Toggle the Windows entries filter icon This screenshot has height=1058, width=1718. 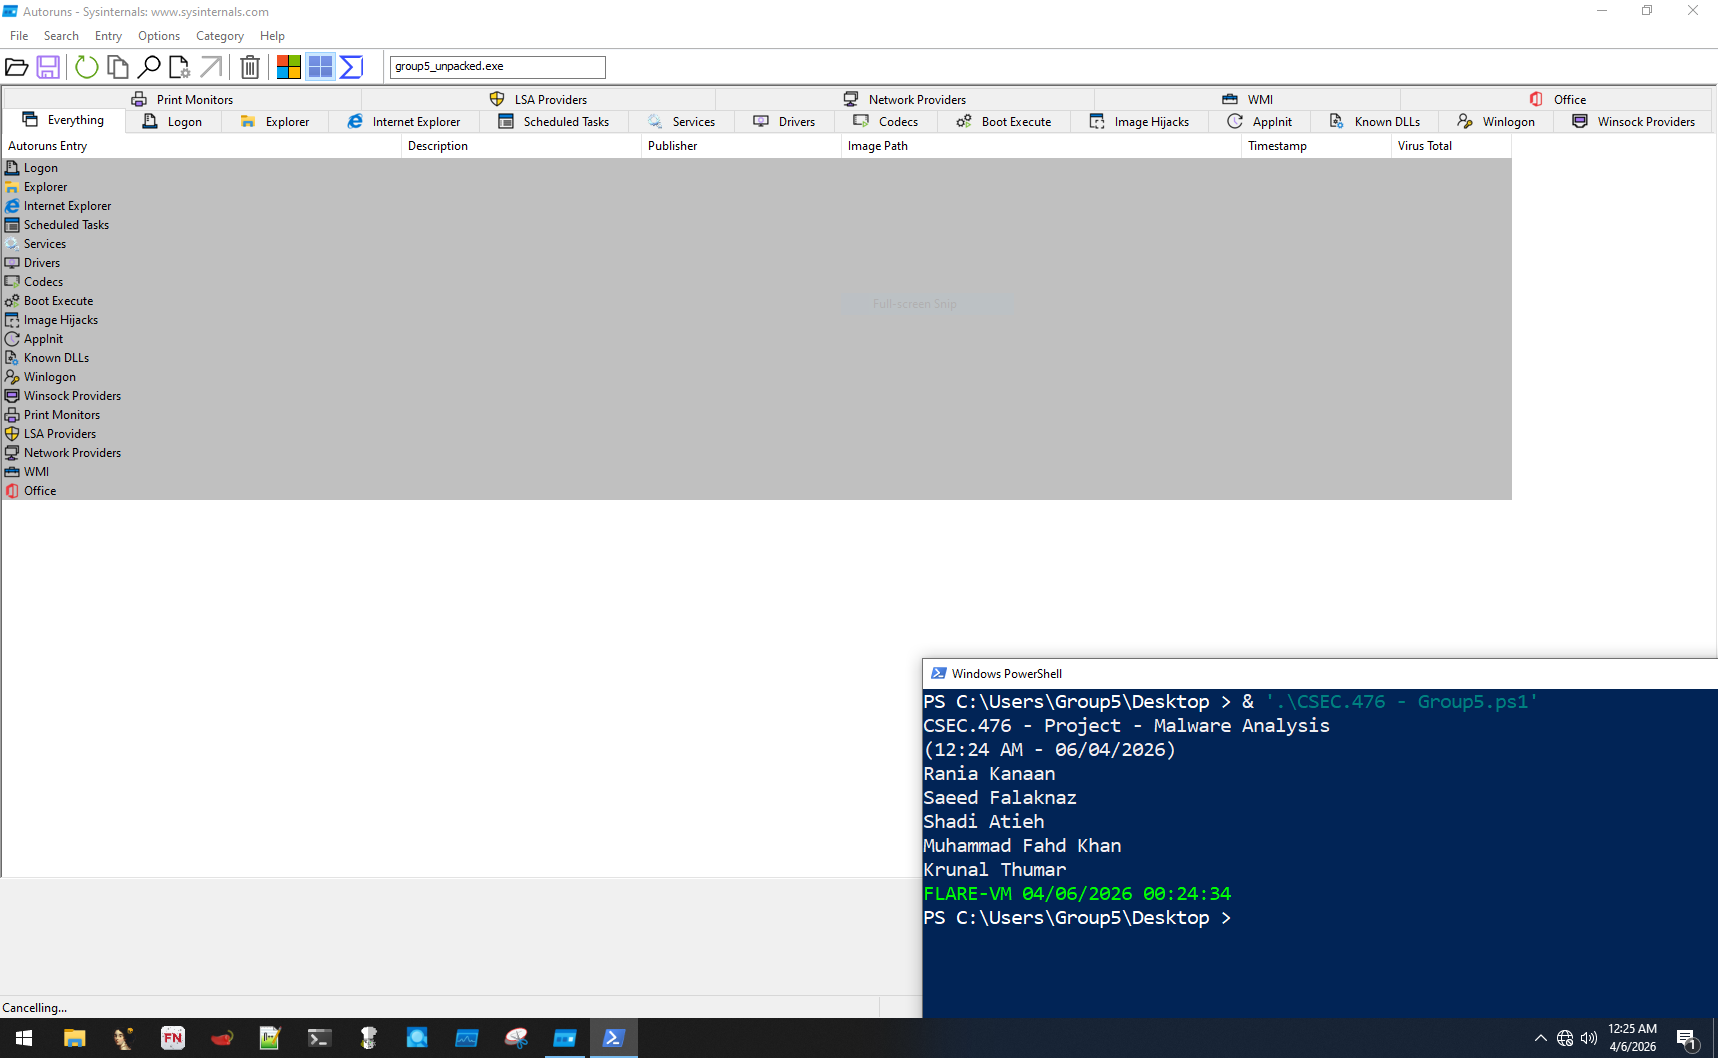point(320,67)
